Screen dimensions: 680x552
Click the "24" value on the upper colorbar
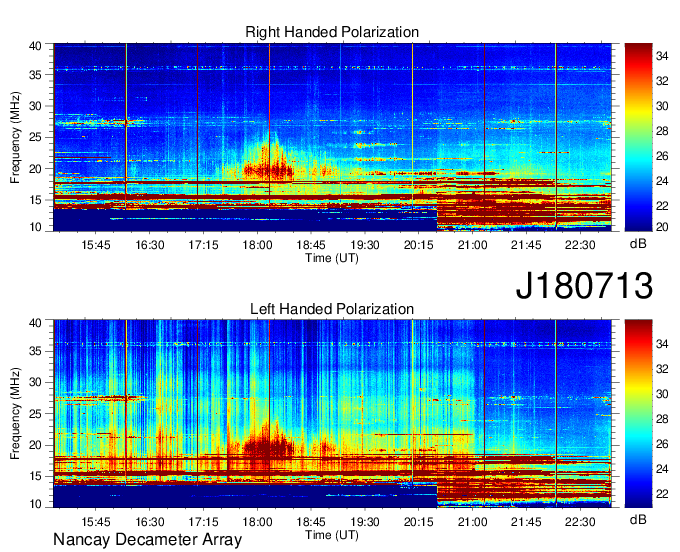tap(662, 181)
